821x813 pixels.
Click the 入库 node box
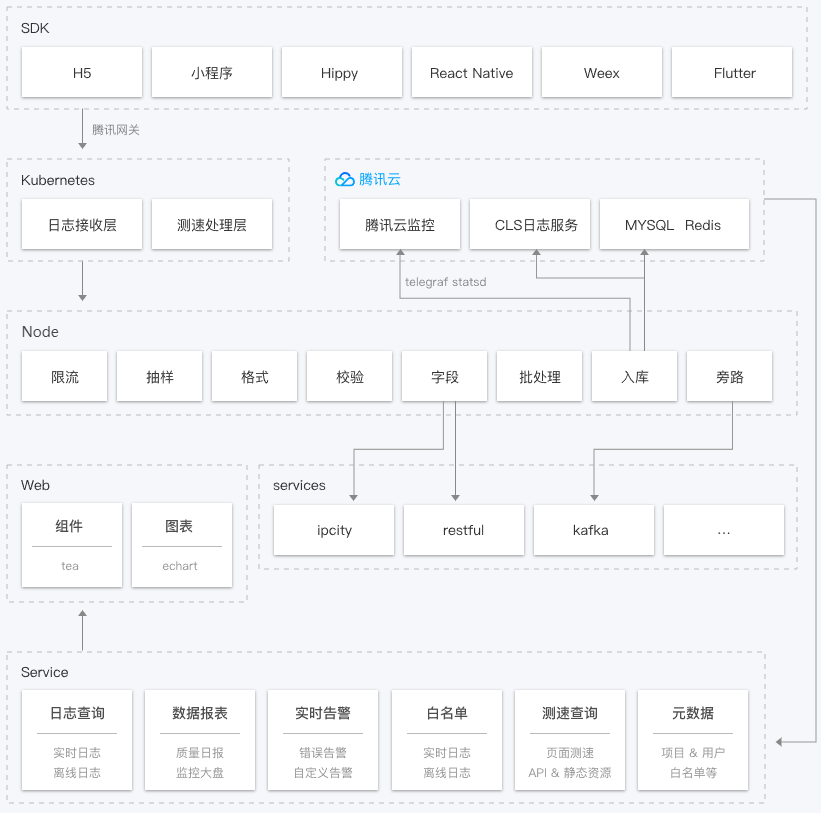[635, 376]
